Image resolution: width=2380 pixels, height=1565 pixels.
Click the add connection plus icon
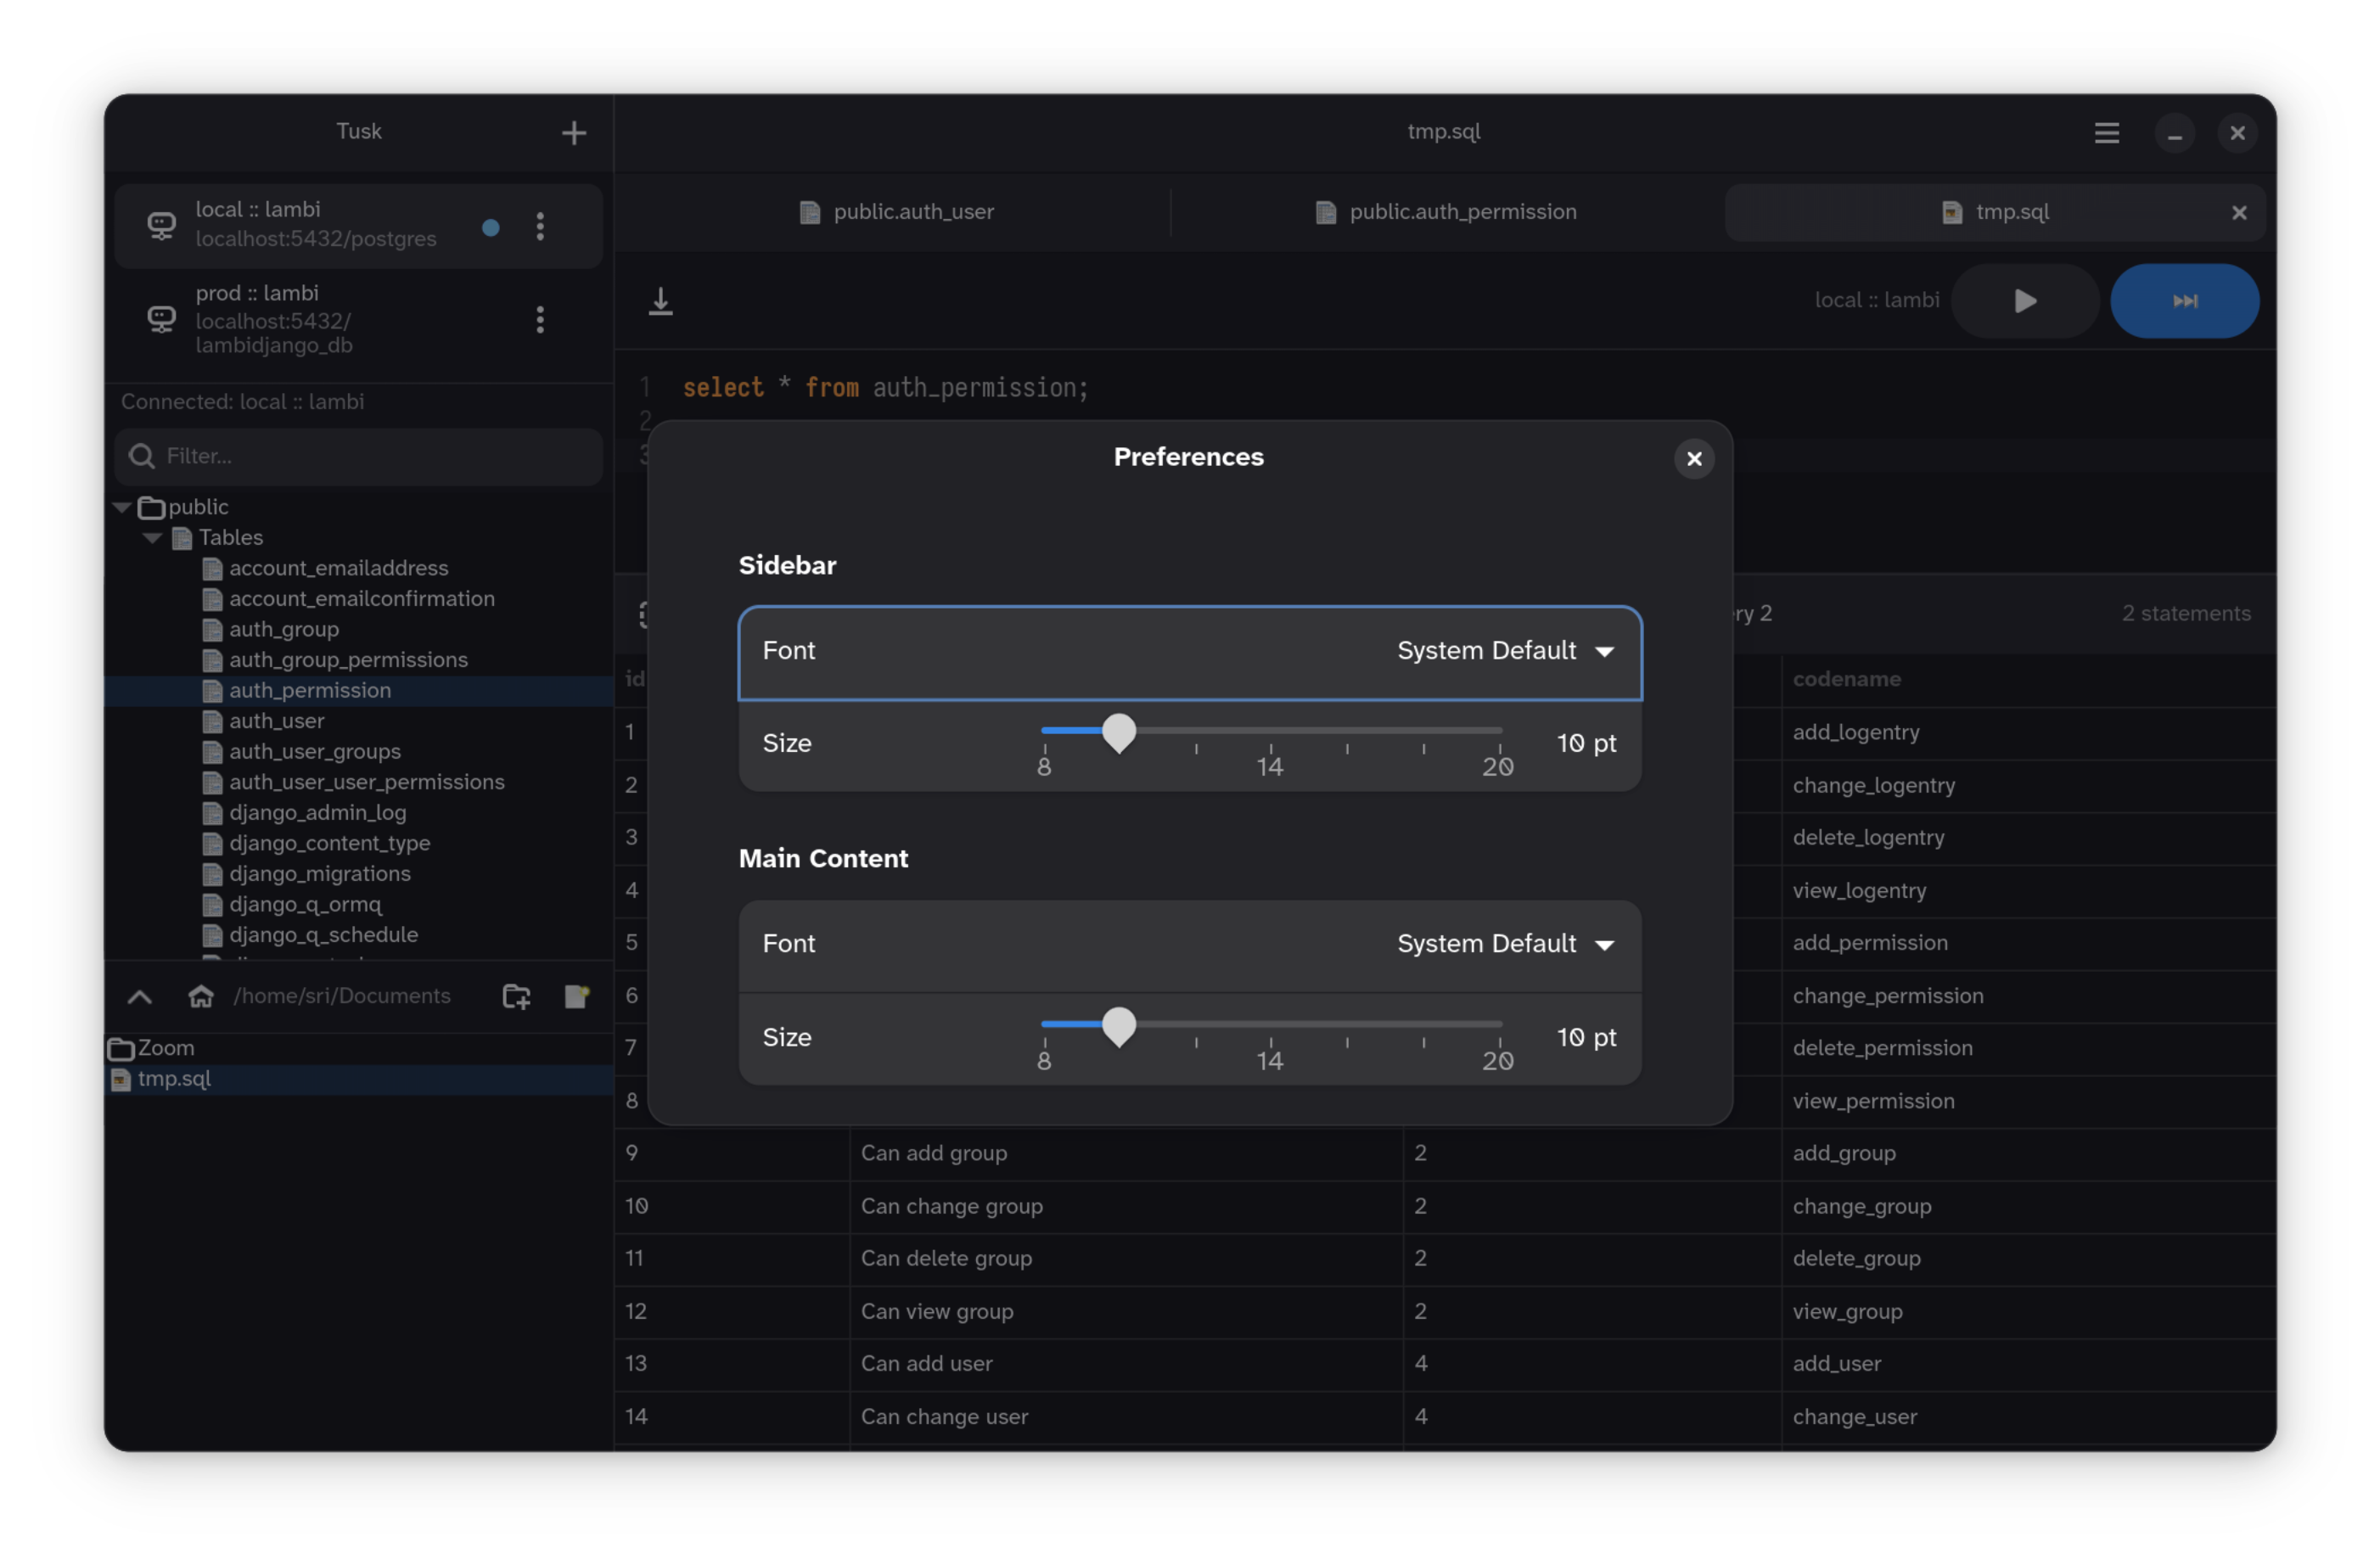click(575, 132)
